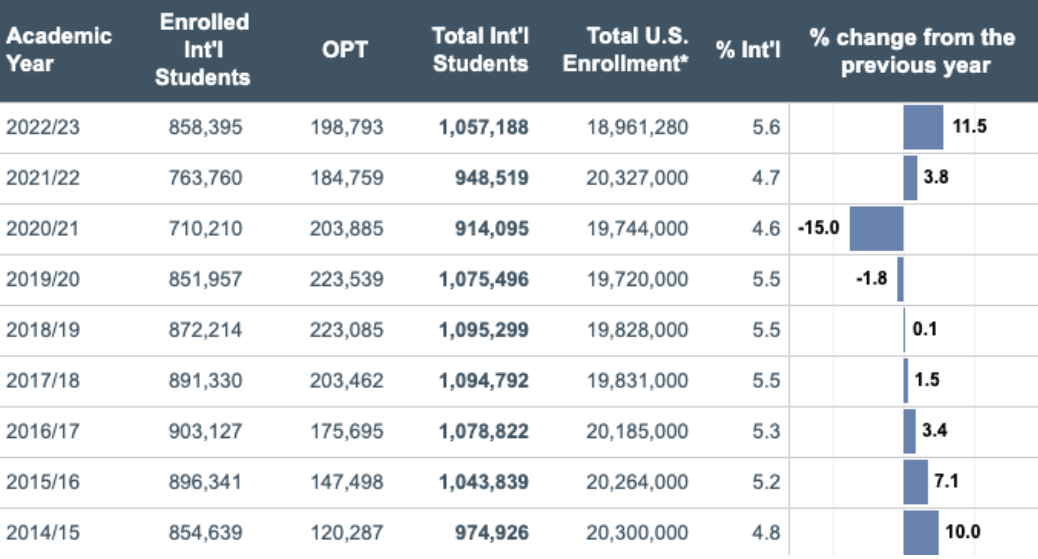1038x559 pixels.
Task: Select the 2020/21 OPT value 203,885
Action: point(347,229)
